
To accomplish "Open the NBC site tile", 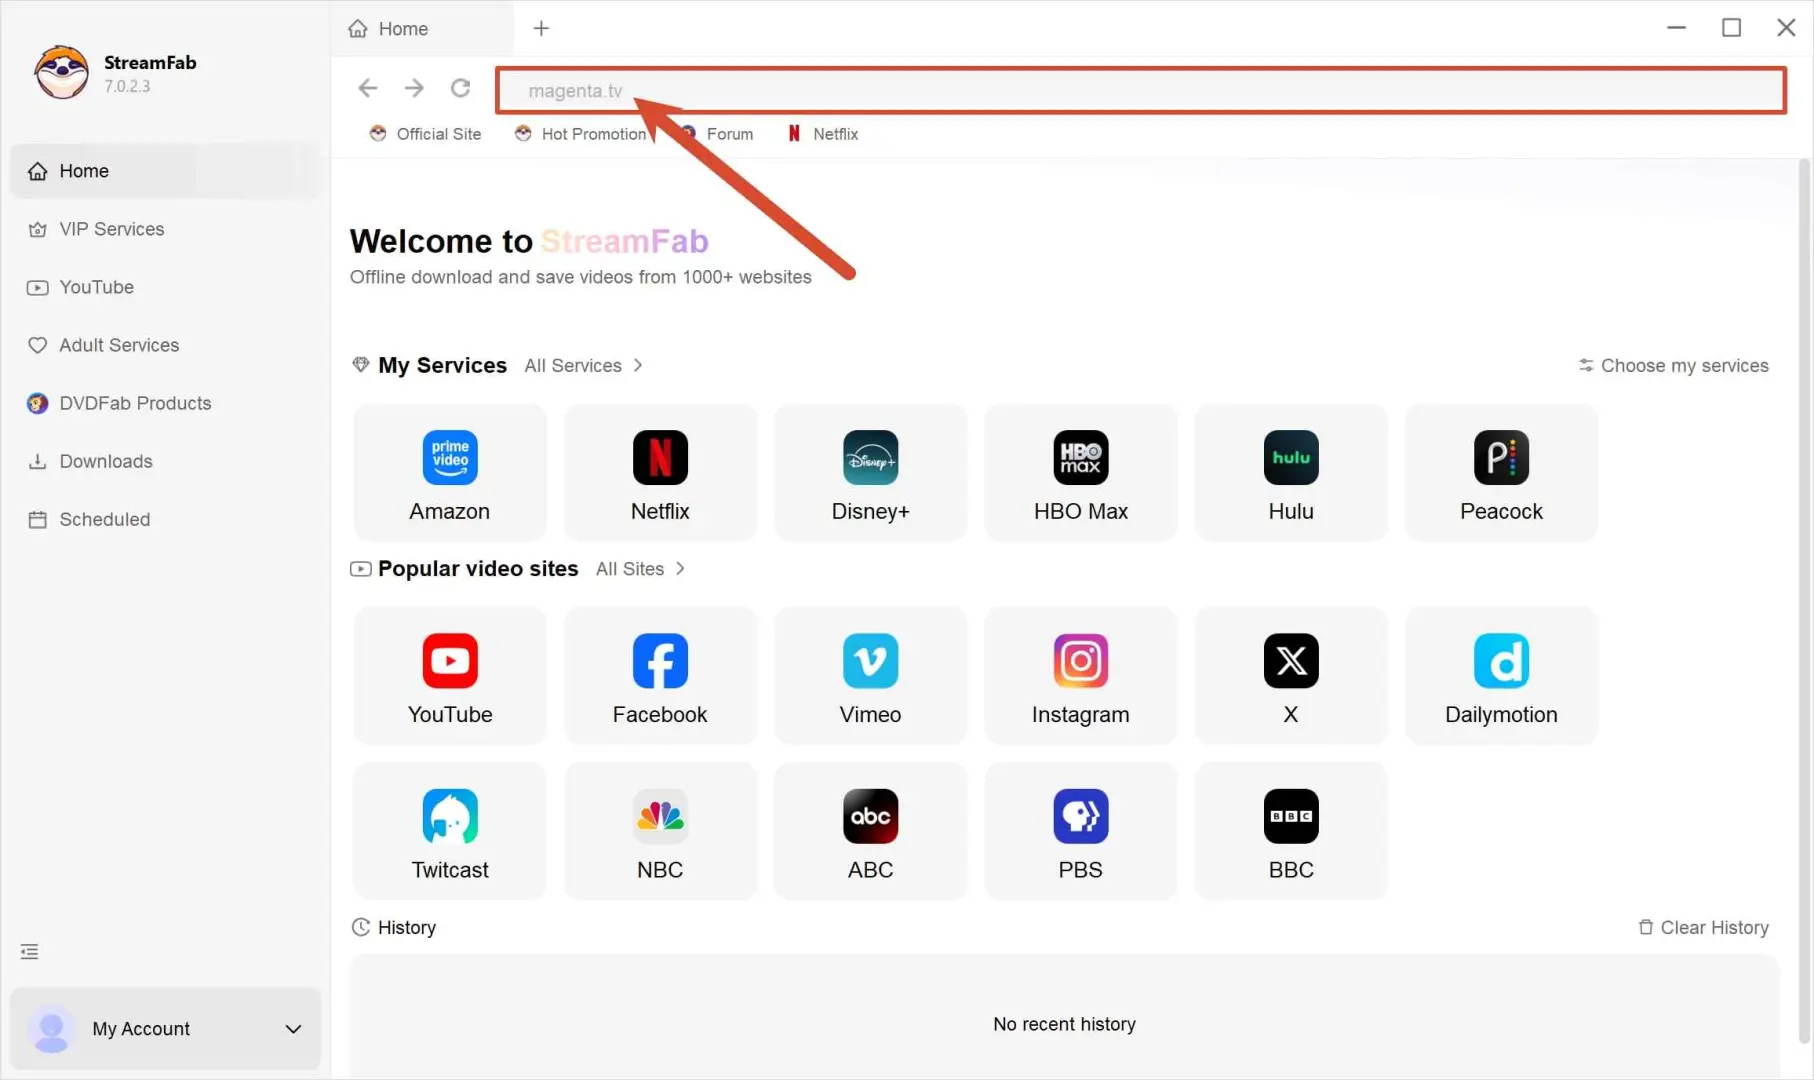I will click(660, 831).
